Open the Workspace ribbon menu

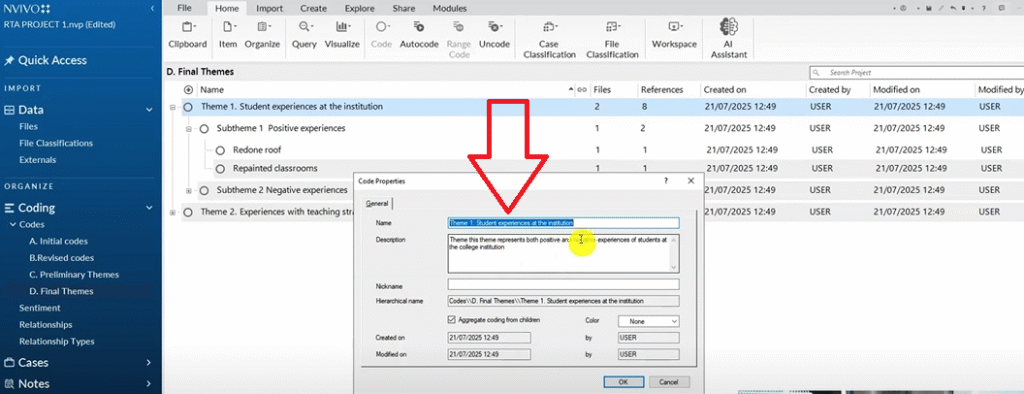pos(674,35)
